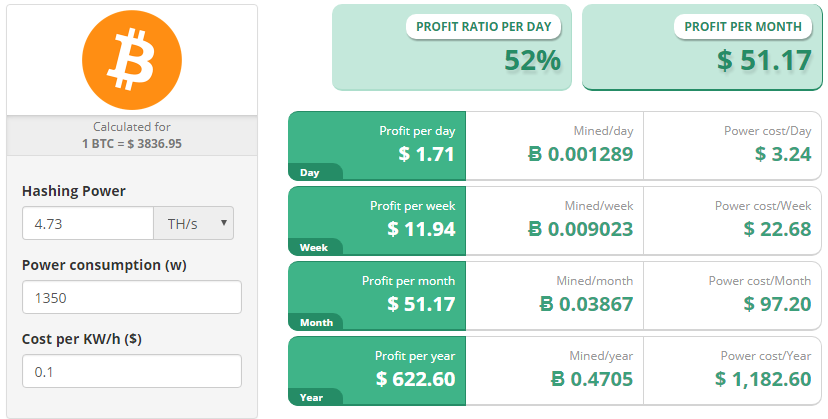Open the TH/s hashing unit dropdown
828x419 pixels.
tap(193, 223)
